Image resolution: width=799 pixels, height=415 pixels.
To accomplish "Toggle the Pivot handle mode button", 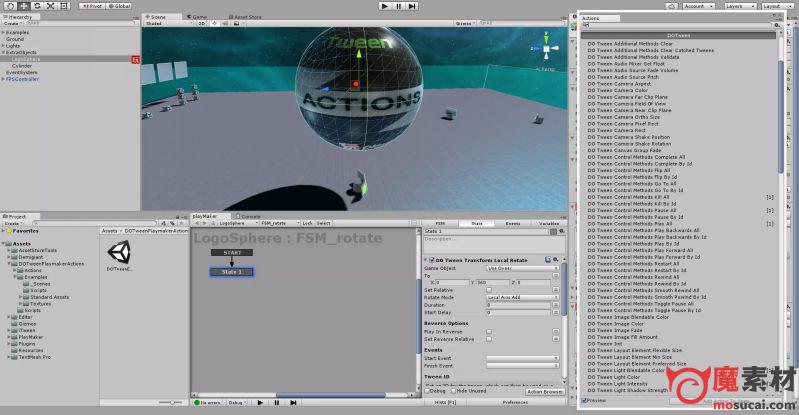I will coord(92,6).
